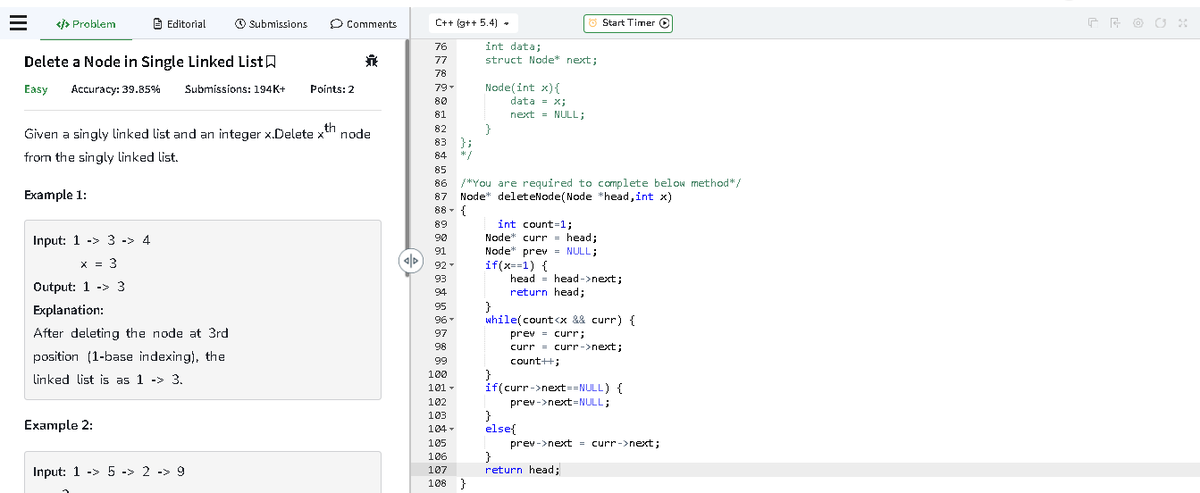Viewport: 1200px width, 493px height.
Task: Click the 'Example 1:' heading
Action: (55, 194)
